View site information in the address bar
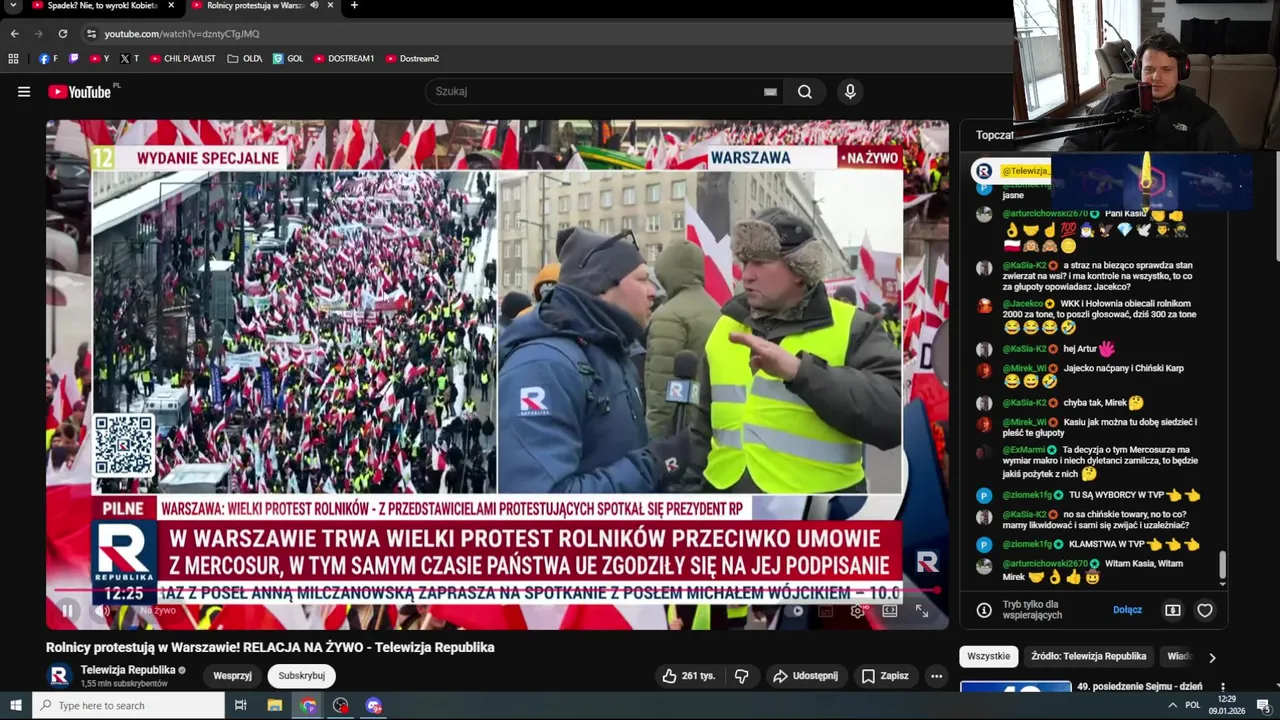 [91, 34]
